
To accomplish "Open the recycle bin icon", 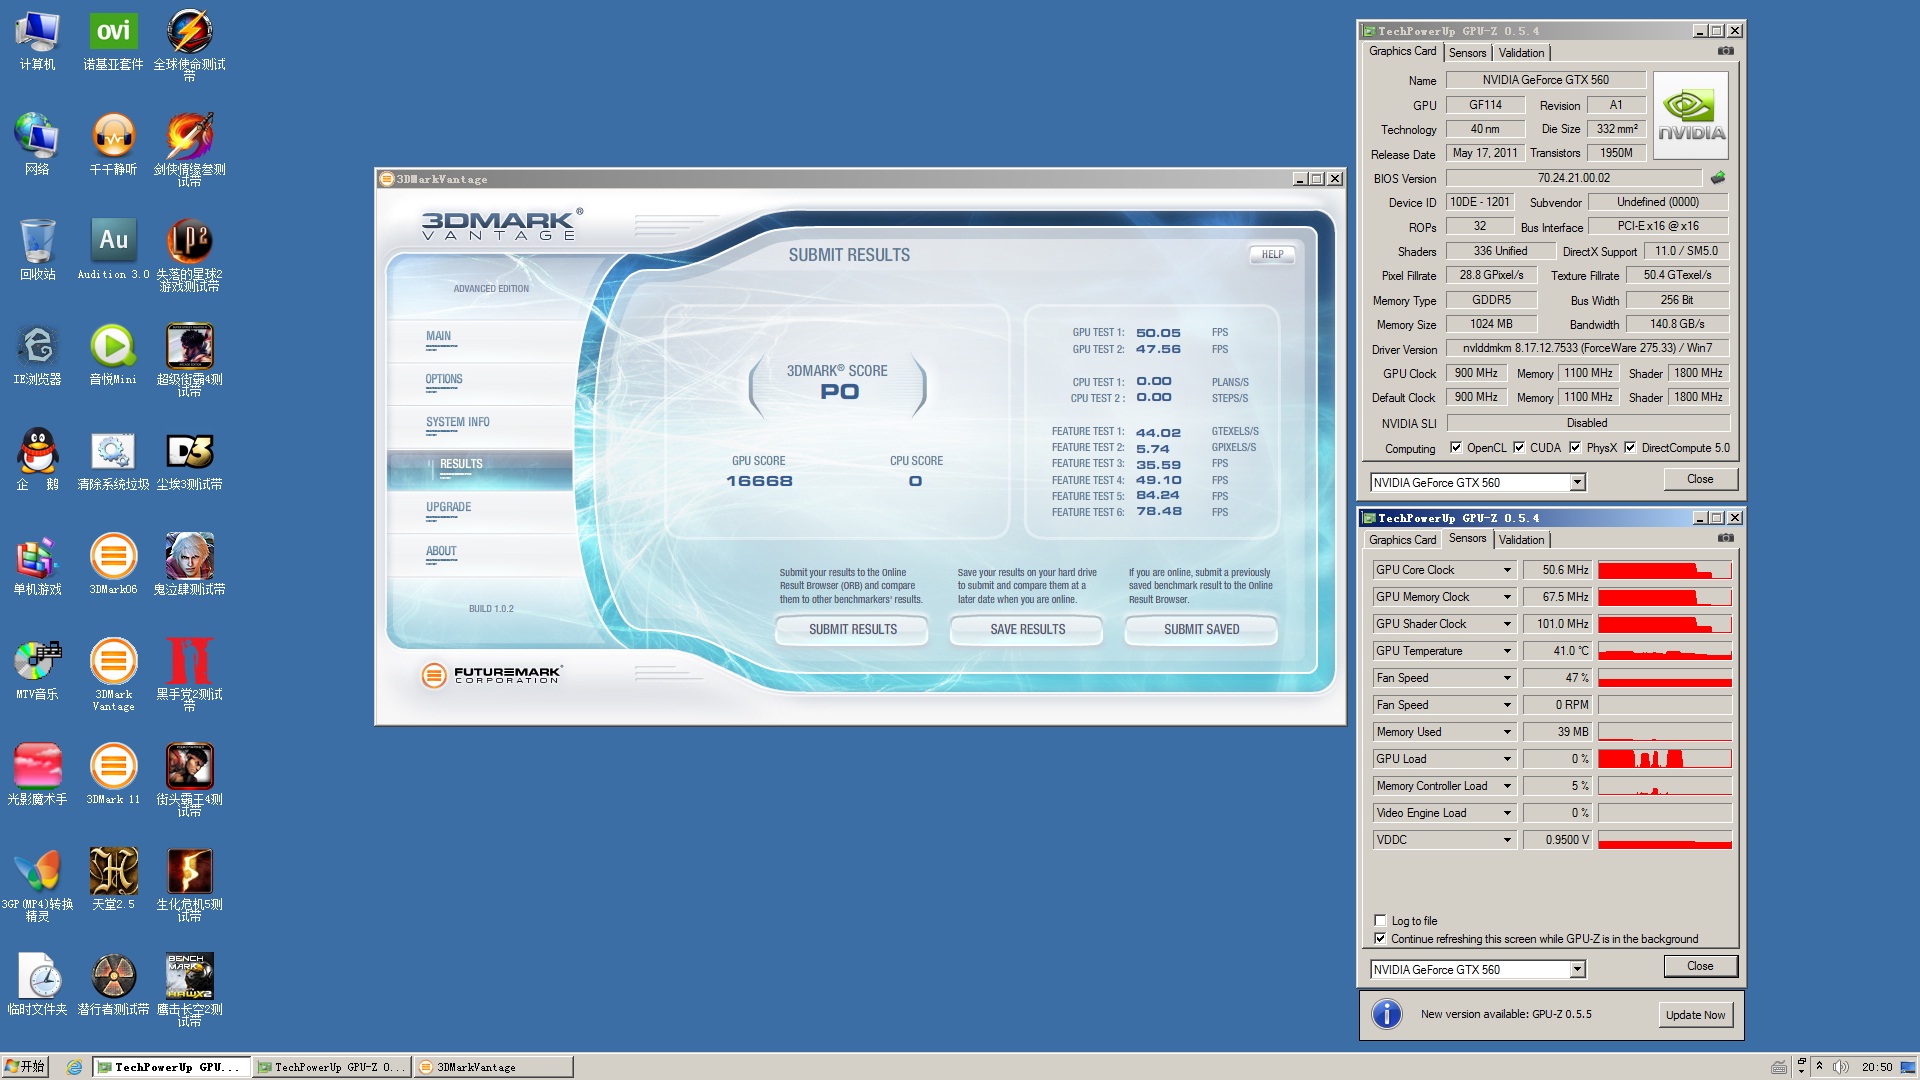I will coord(37,241).
